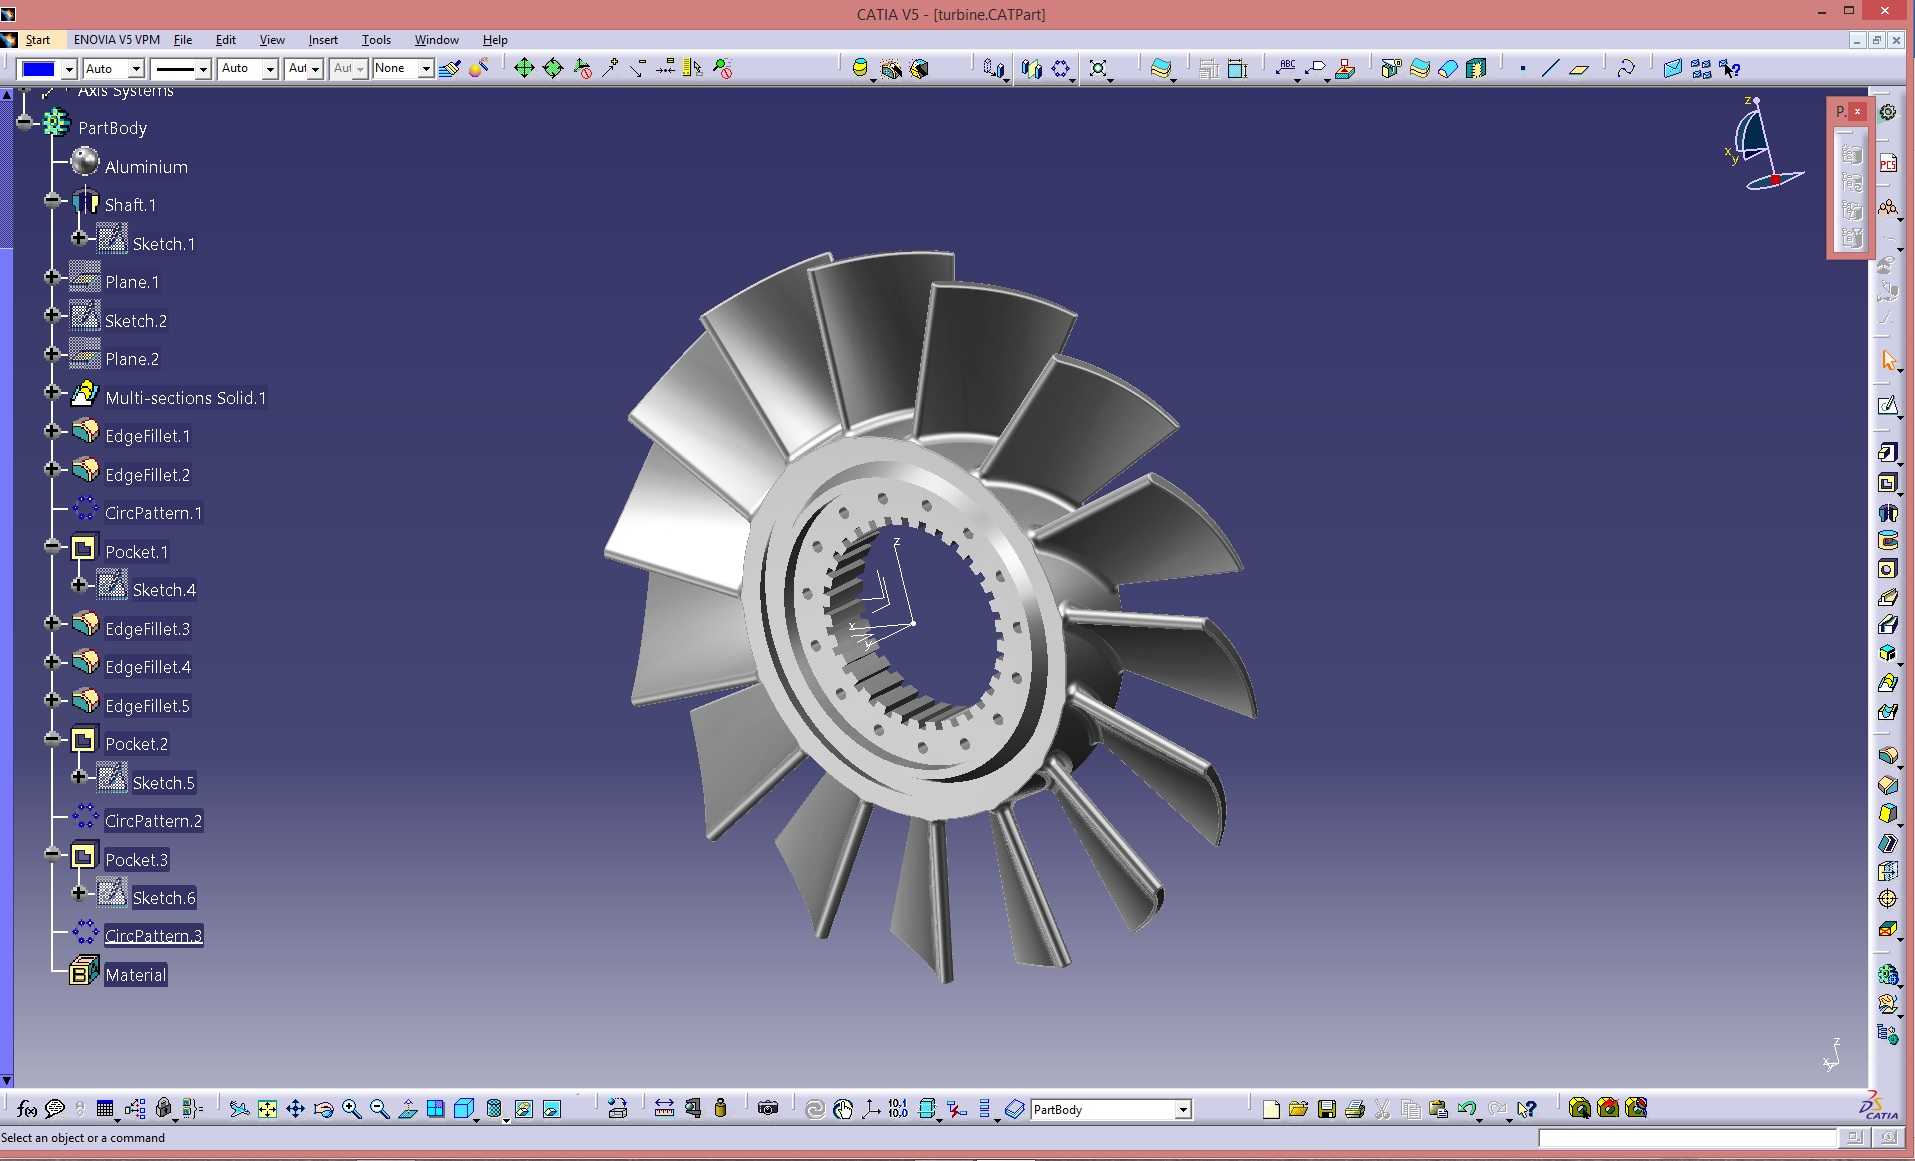Select EdgeFillet.3 in the tree
1915x1161 pixels.
point(147,629)
